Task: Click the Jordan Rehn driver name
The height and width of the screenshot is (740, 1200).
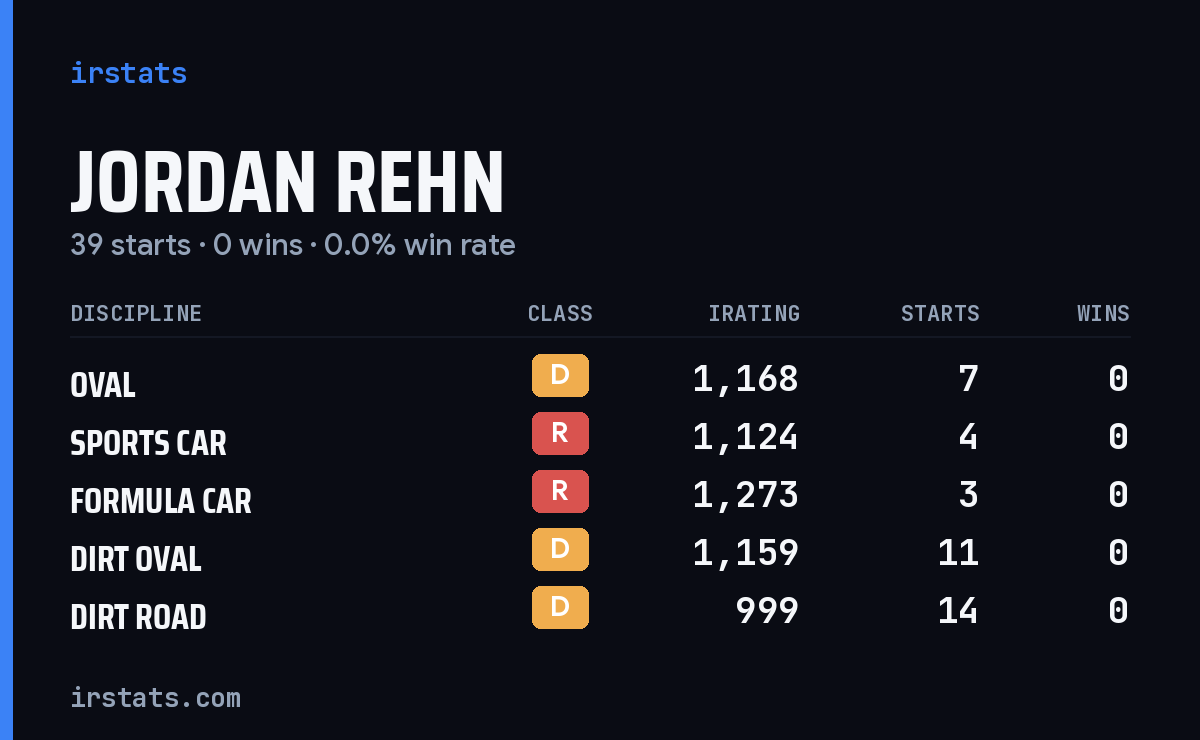Action: click(x=288, y=183)
